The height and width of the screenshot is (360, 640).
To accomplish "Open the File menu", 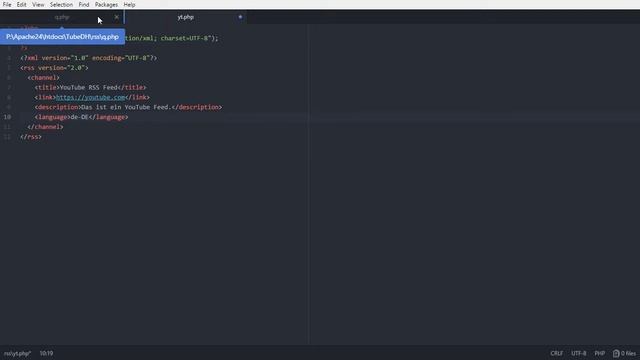I will 7,4.
